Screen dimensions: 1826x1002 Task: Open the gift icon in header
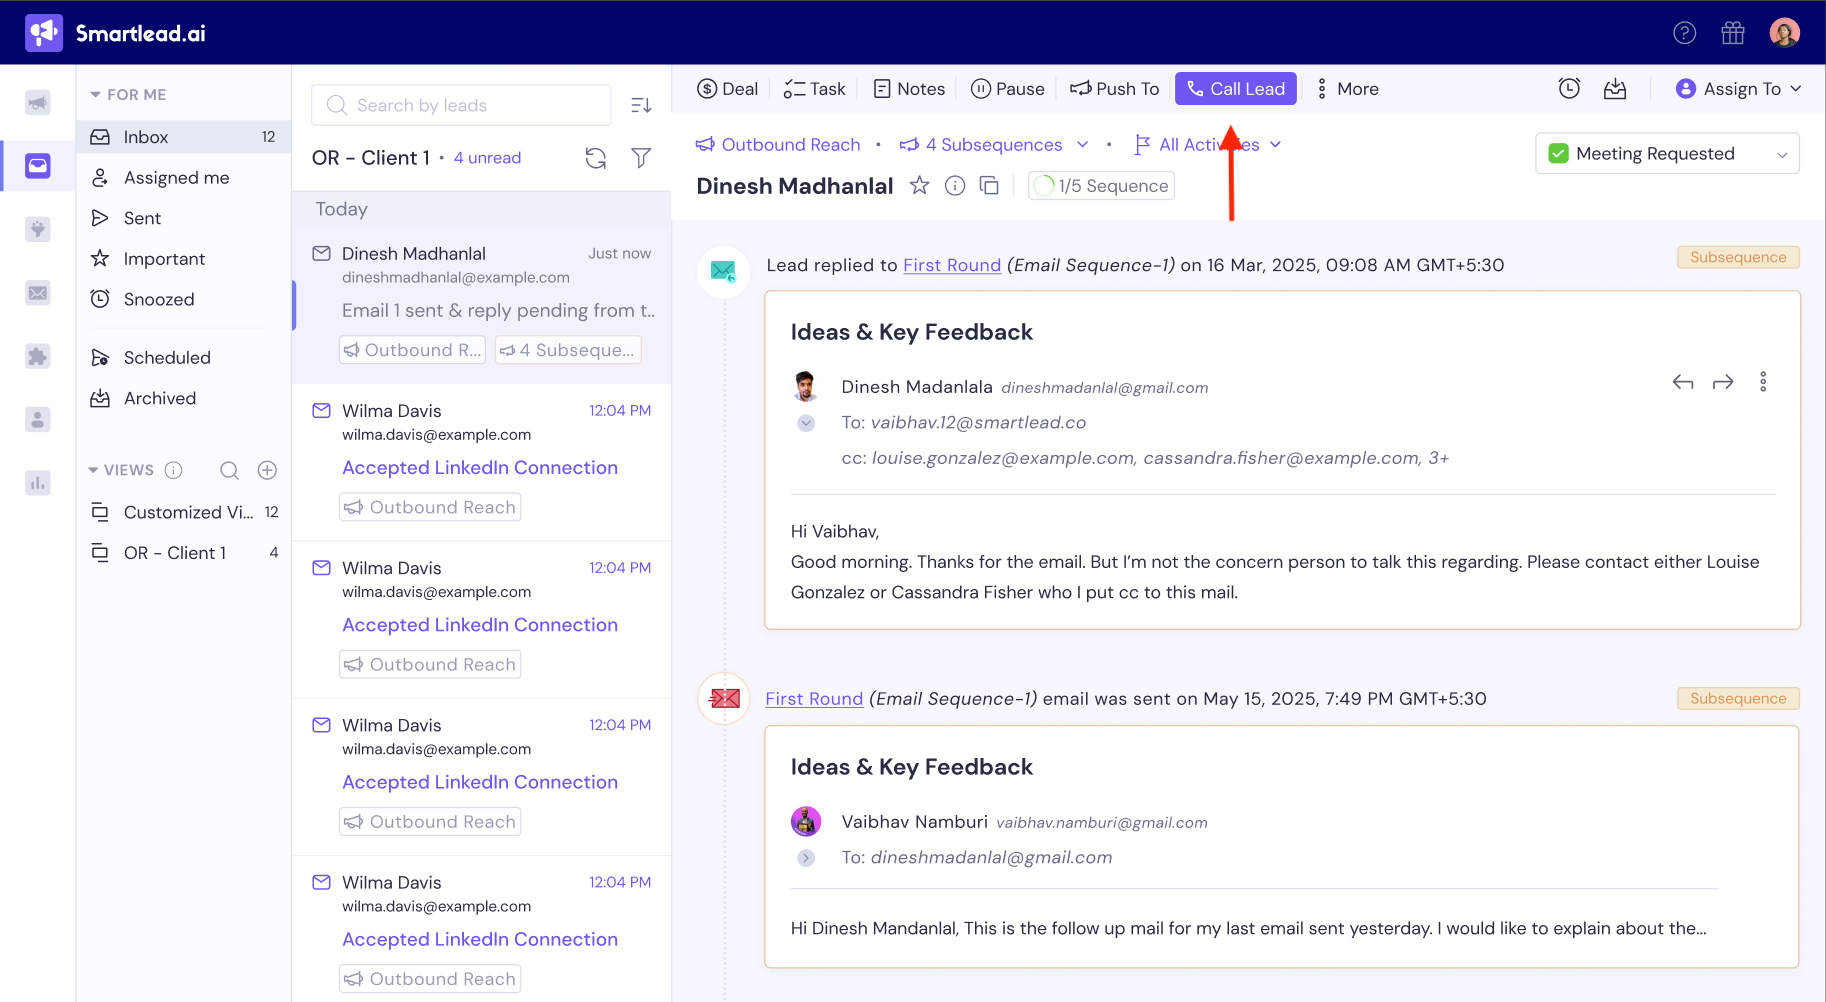[1733, 33]
